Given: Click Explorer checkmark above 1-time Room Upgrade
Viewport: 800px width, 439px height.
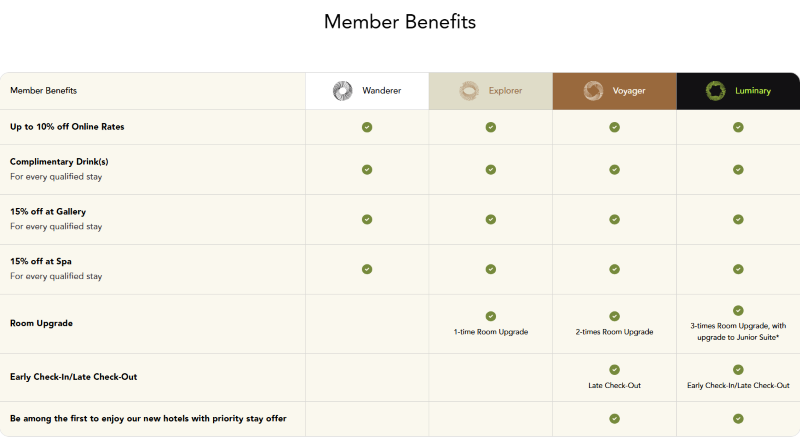Looking at the screenshot, I should (491, 316).
